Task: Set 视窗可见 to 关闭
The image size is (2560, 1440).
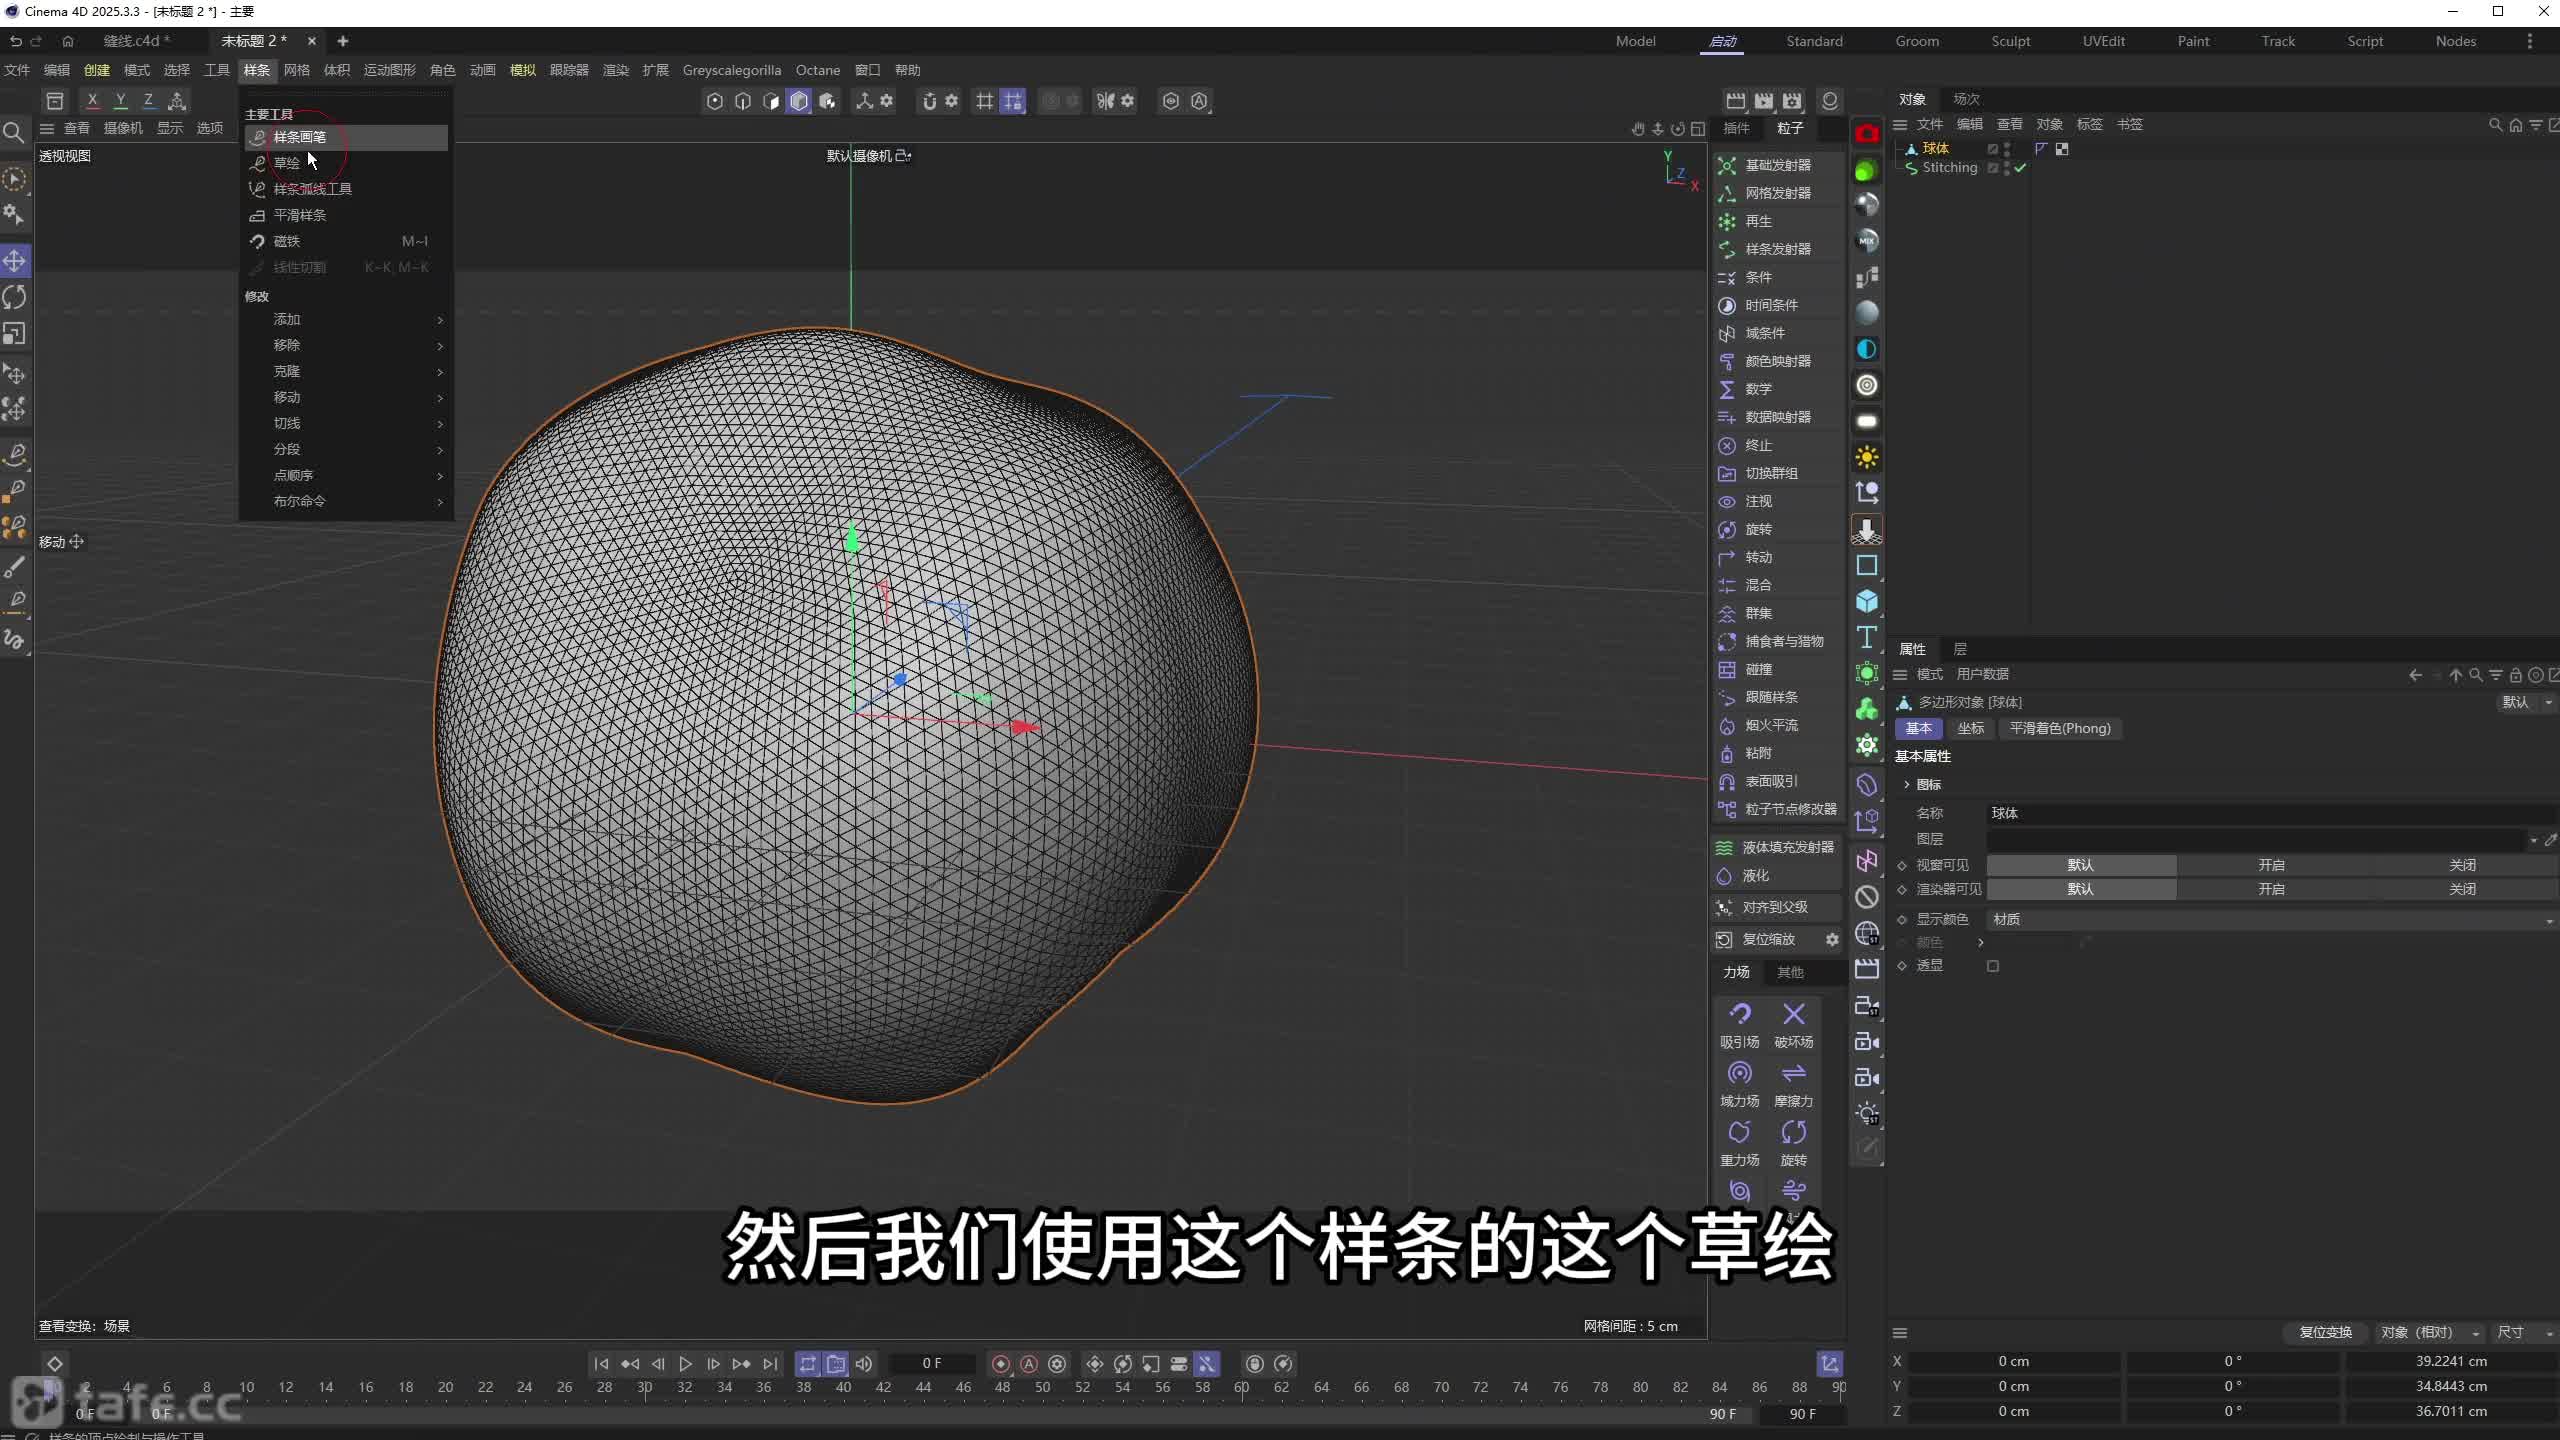Action: (2461, 865)
